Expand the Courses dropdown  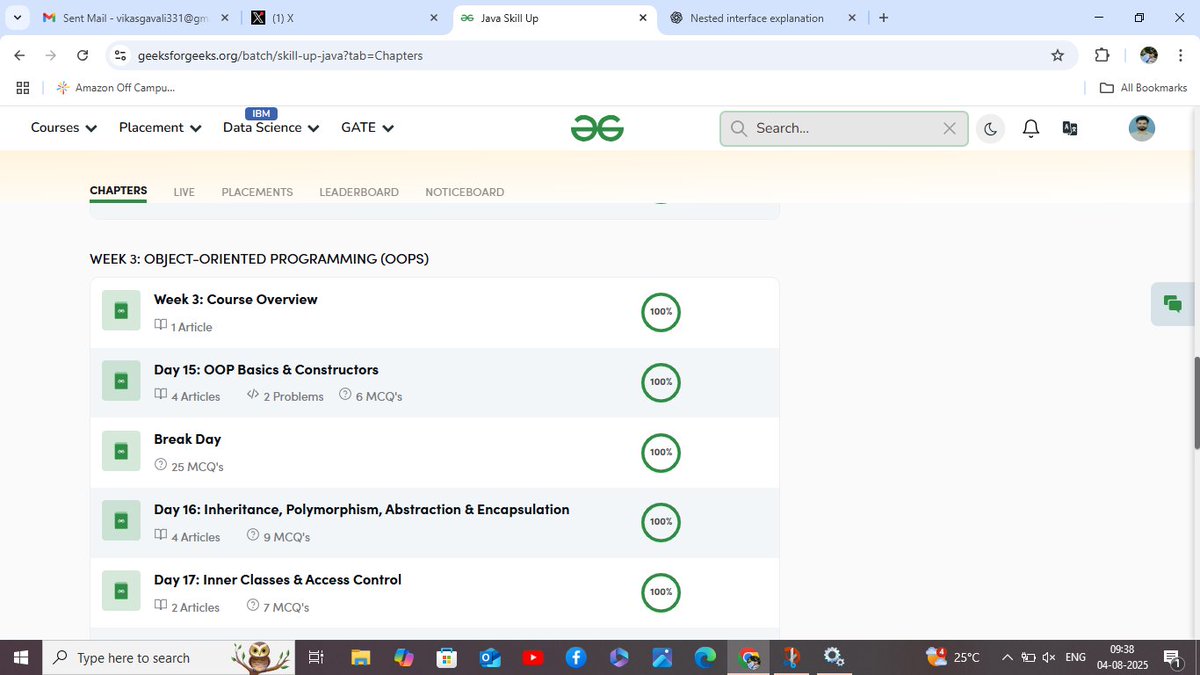point(64,128)
